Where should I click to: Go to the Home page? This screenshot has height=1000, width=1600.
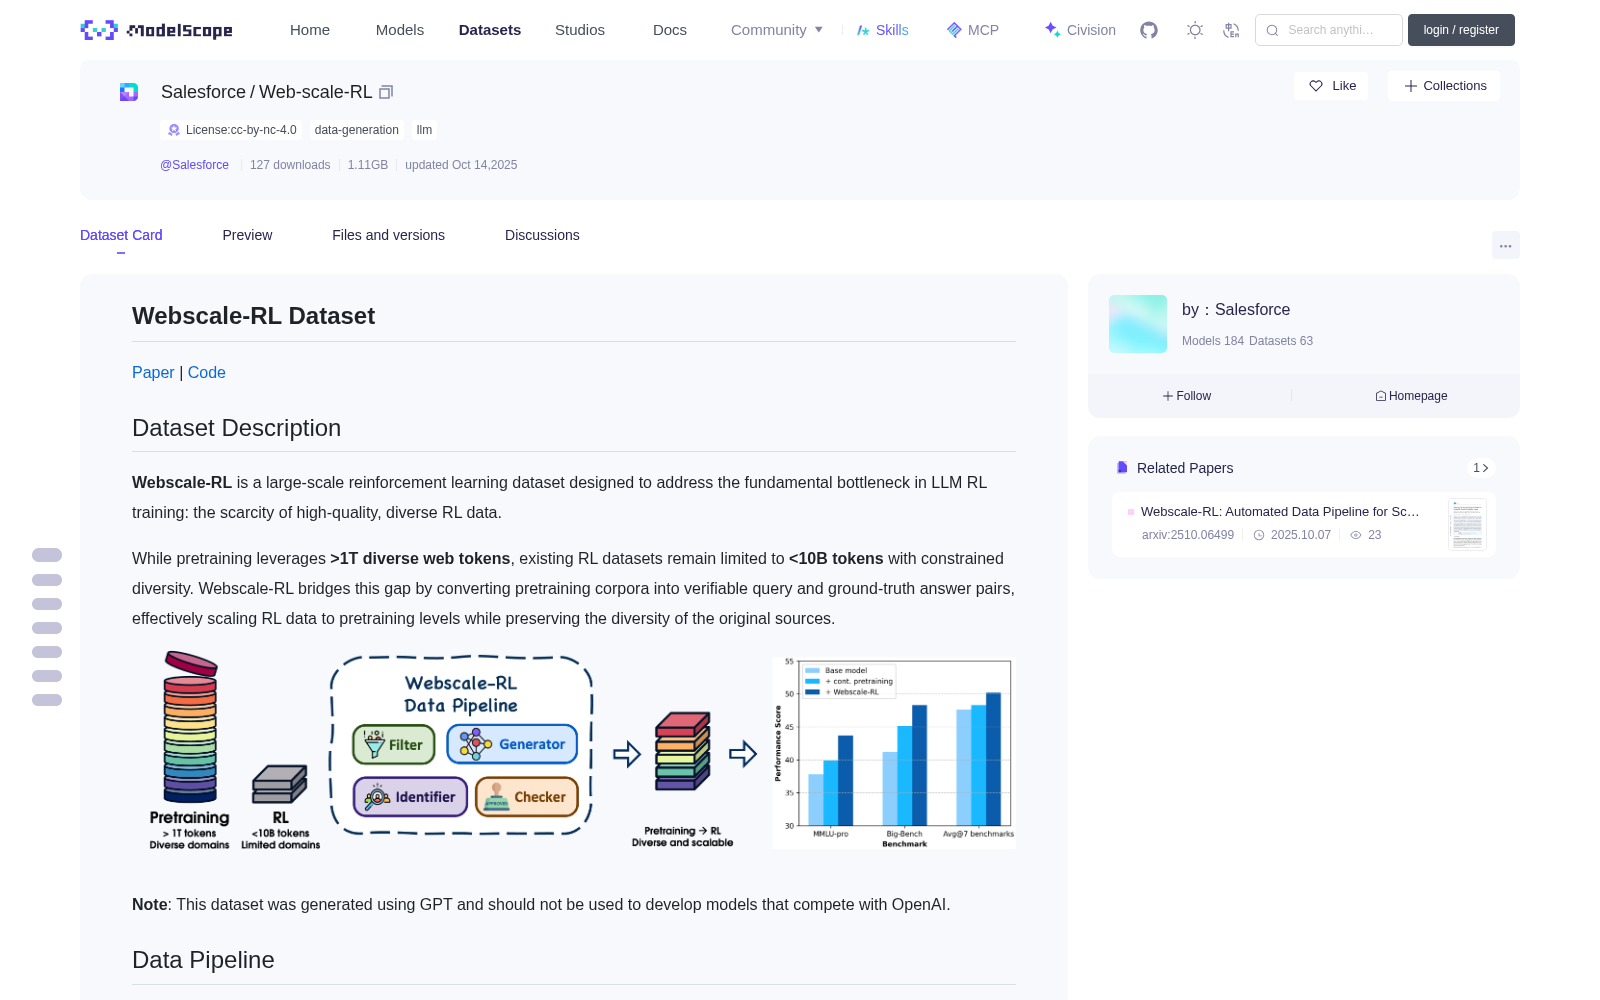coord(310,30)
